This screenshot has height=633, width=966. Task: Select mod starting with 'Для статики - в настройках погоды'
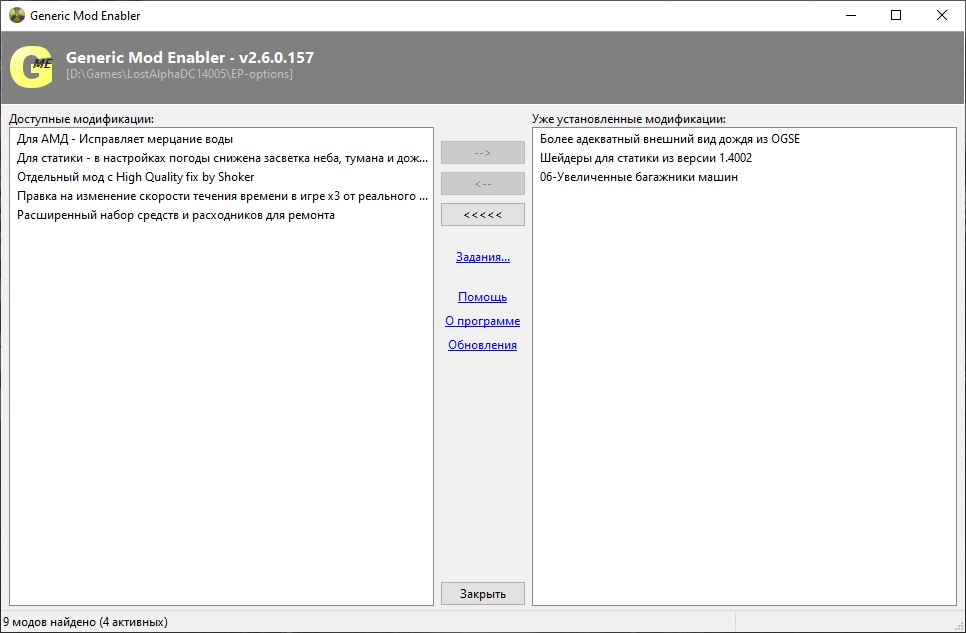[x=222, y=158]
